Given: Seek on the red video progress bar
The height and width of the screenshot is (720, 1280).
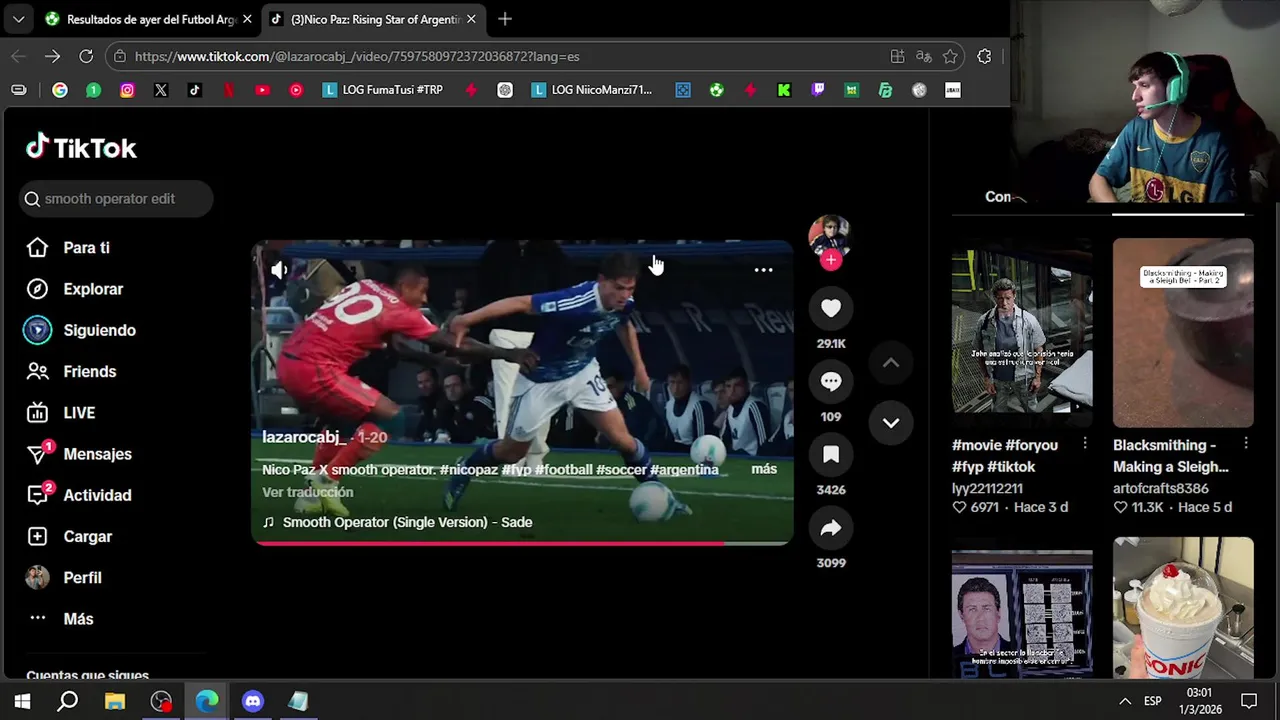Looking at the screenshot, I should (x=522, y=543).
